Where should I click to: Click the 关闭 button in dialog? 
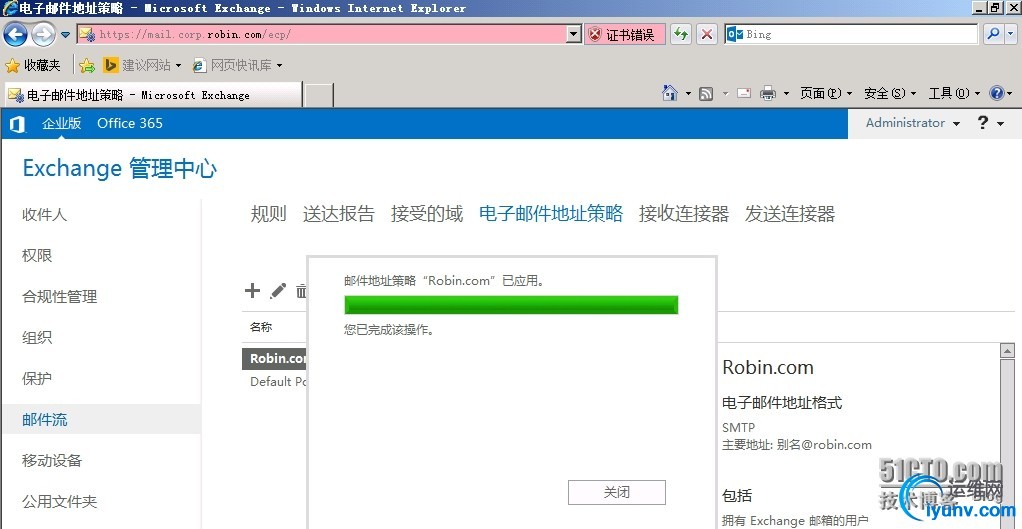tap(617, 493)
